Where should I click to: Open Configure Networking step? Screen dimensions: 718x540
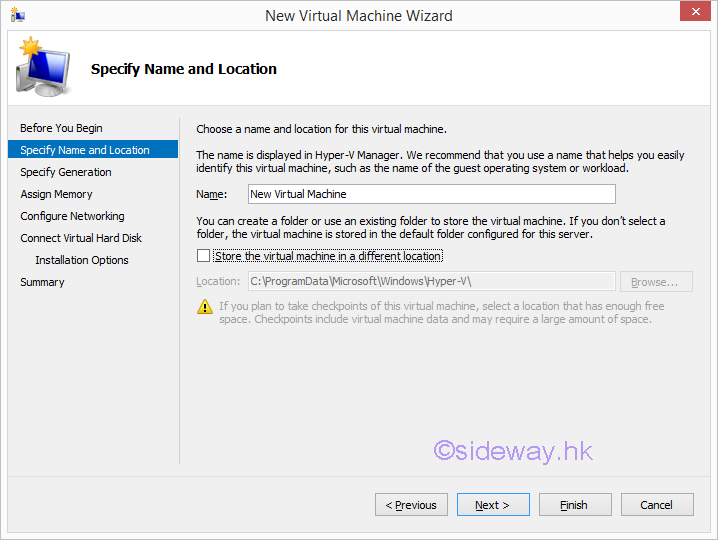point(72,216)
